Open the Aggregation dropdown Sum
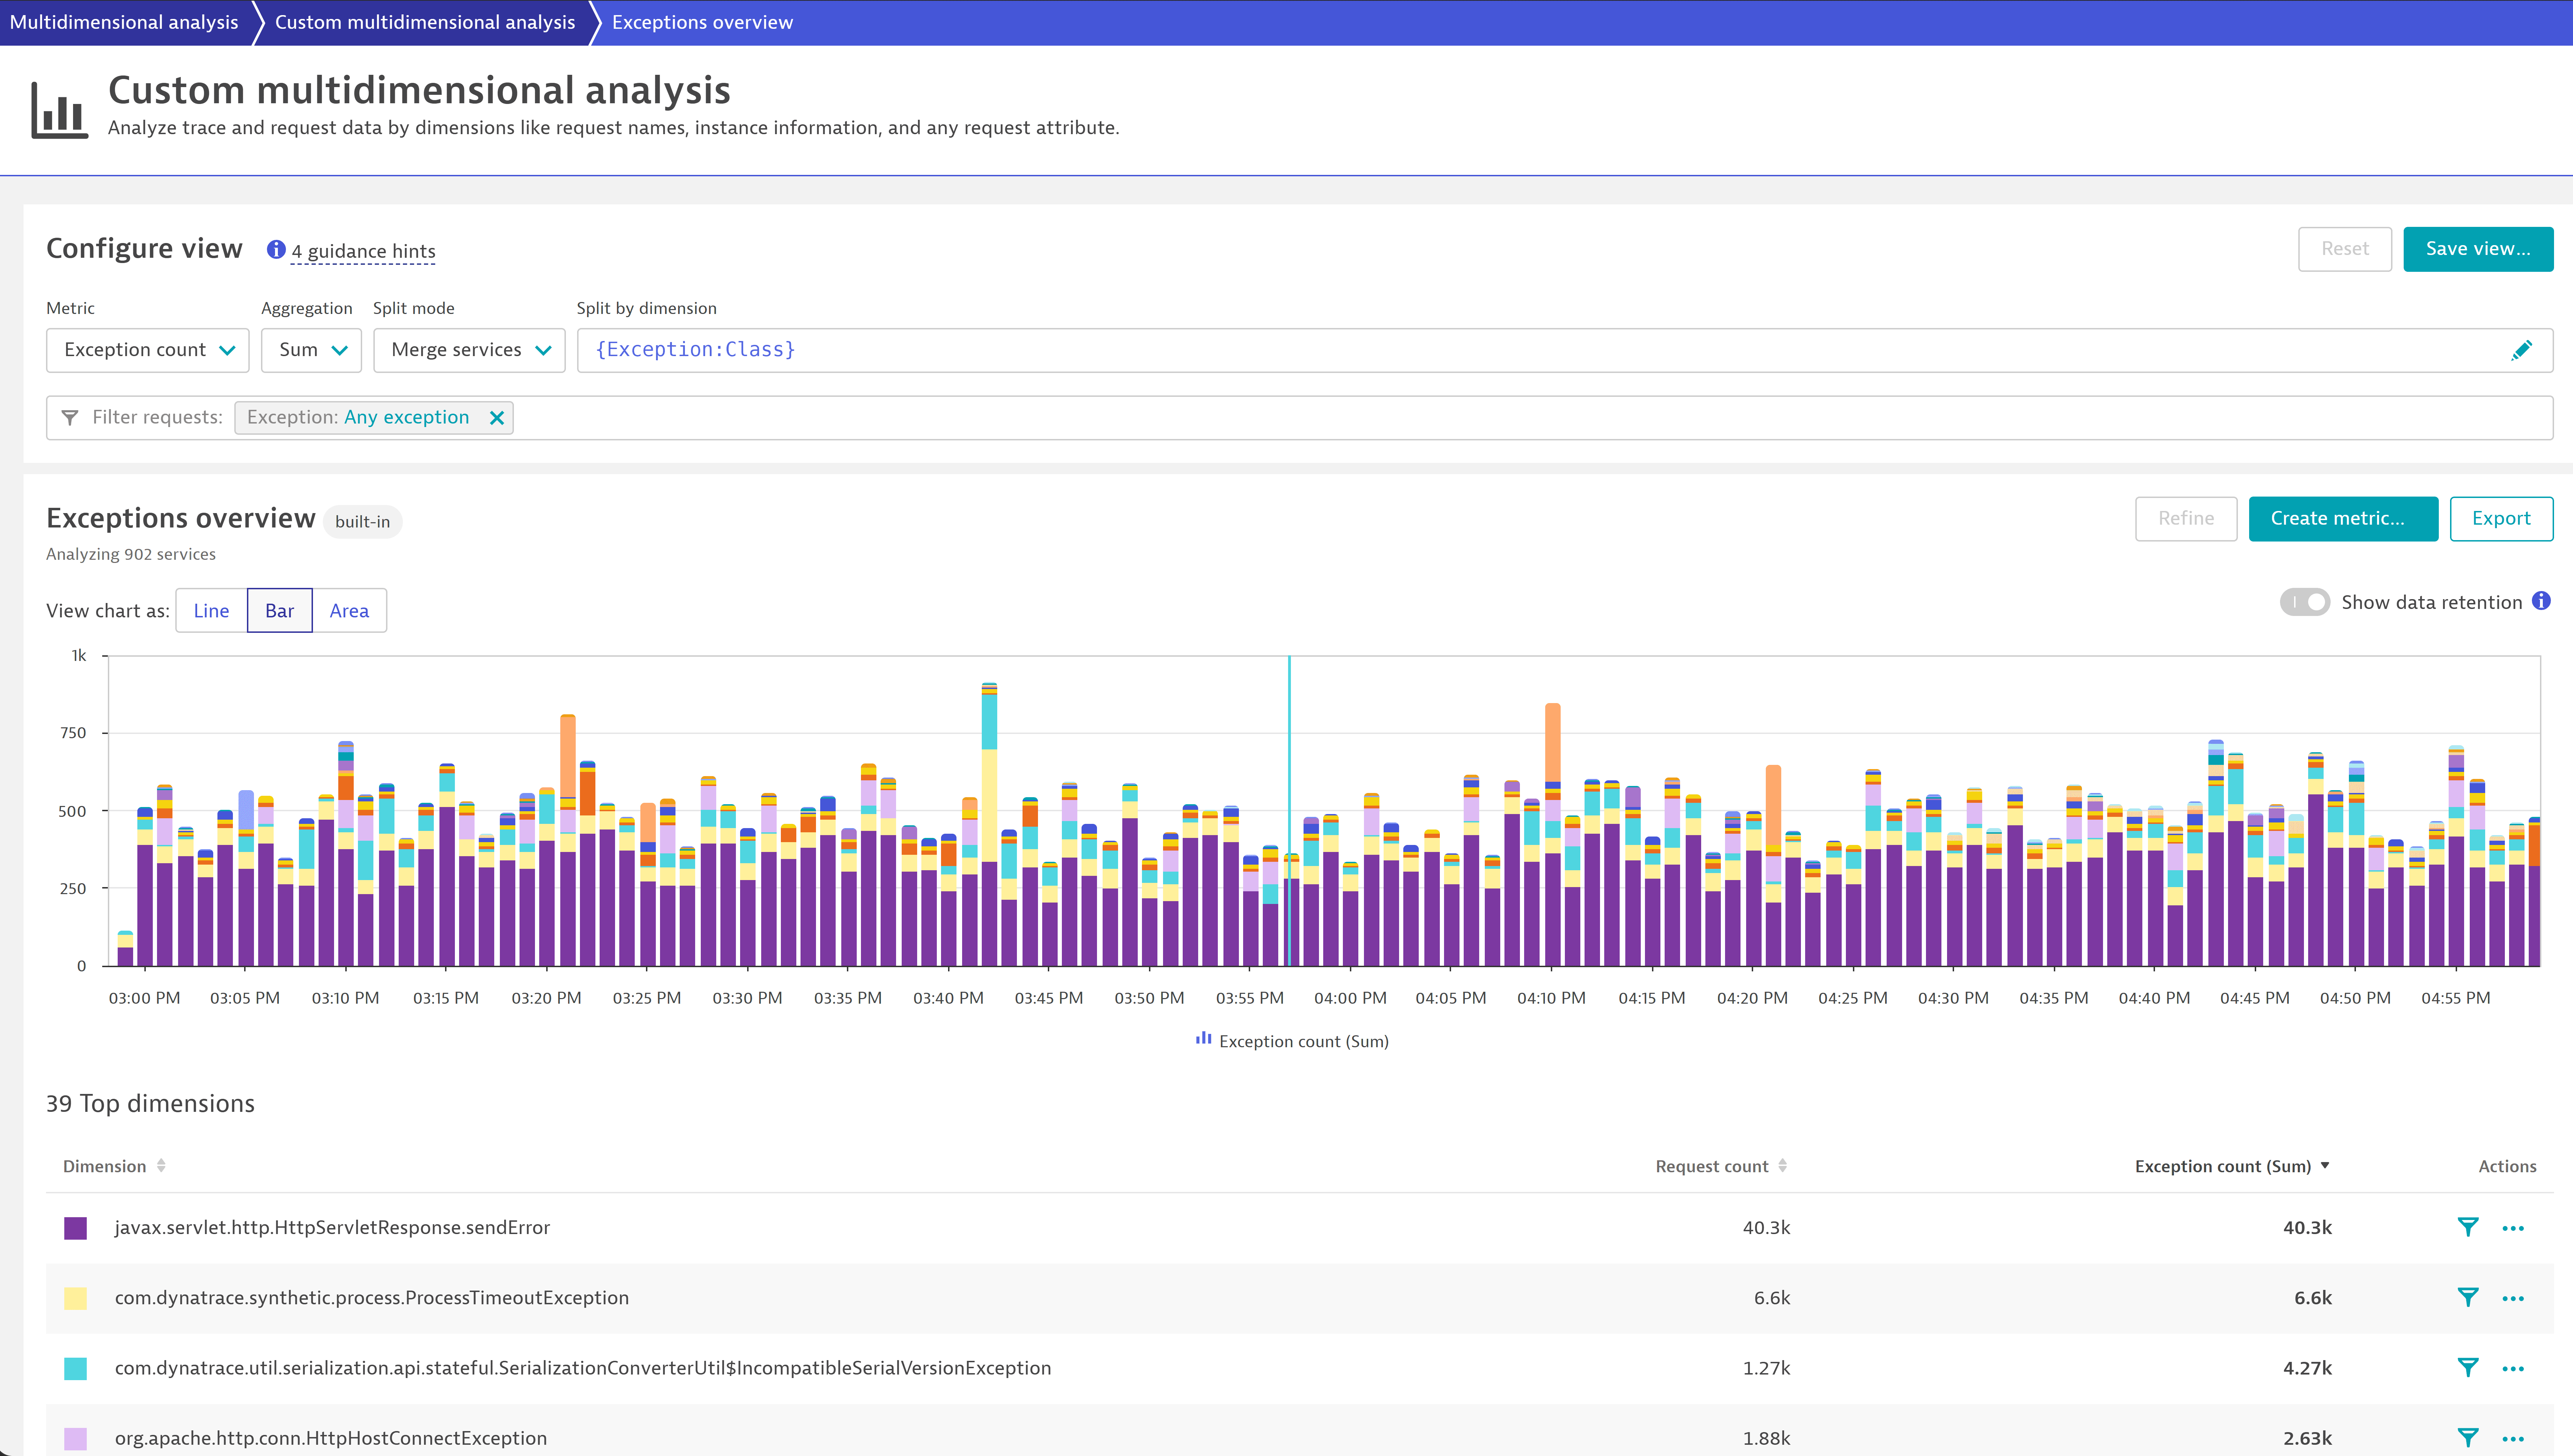The width and height of the screenshot is (2573, 1456). coord(311,350)
